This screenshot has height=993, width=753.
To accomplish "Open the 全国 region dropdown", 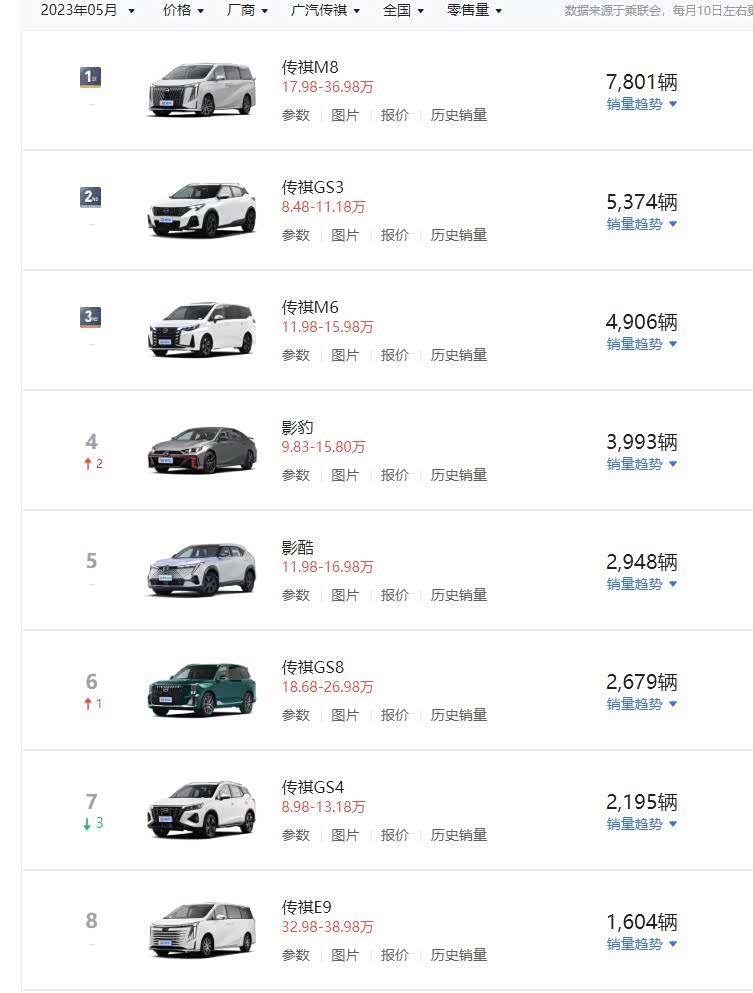I will 403,11.
